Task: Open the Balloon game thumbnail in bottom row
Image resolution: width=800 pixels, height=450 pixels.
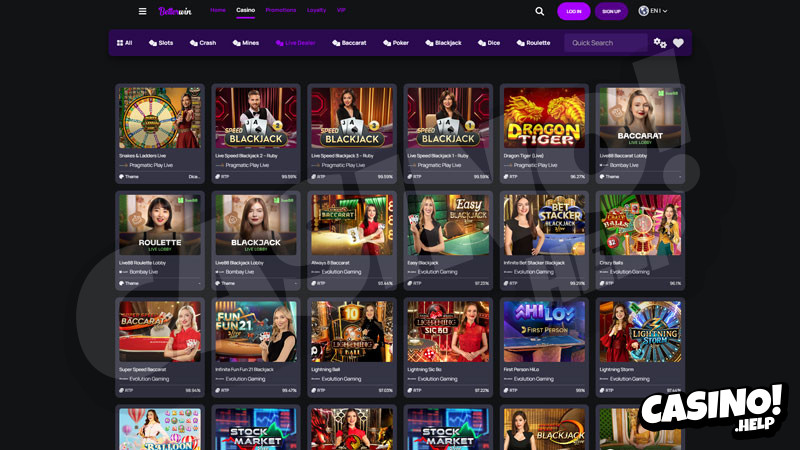Action: coord(160,429)
